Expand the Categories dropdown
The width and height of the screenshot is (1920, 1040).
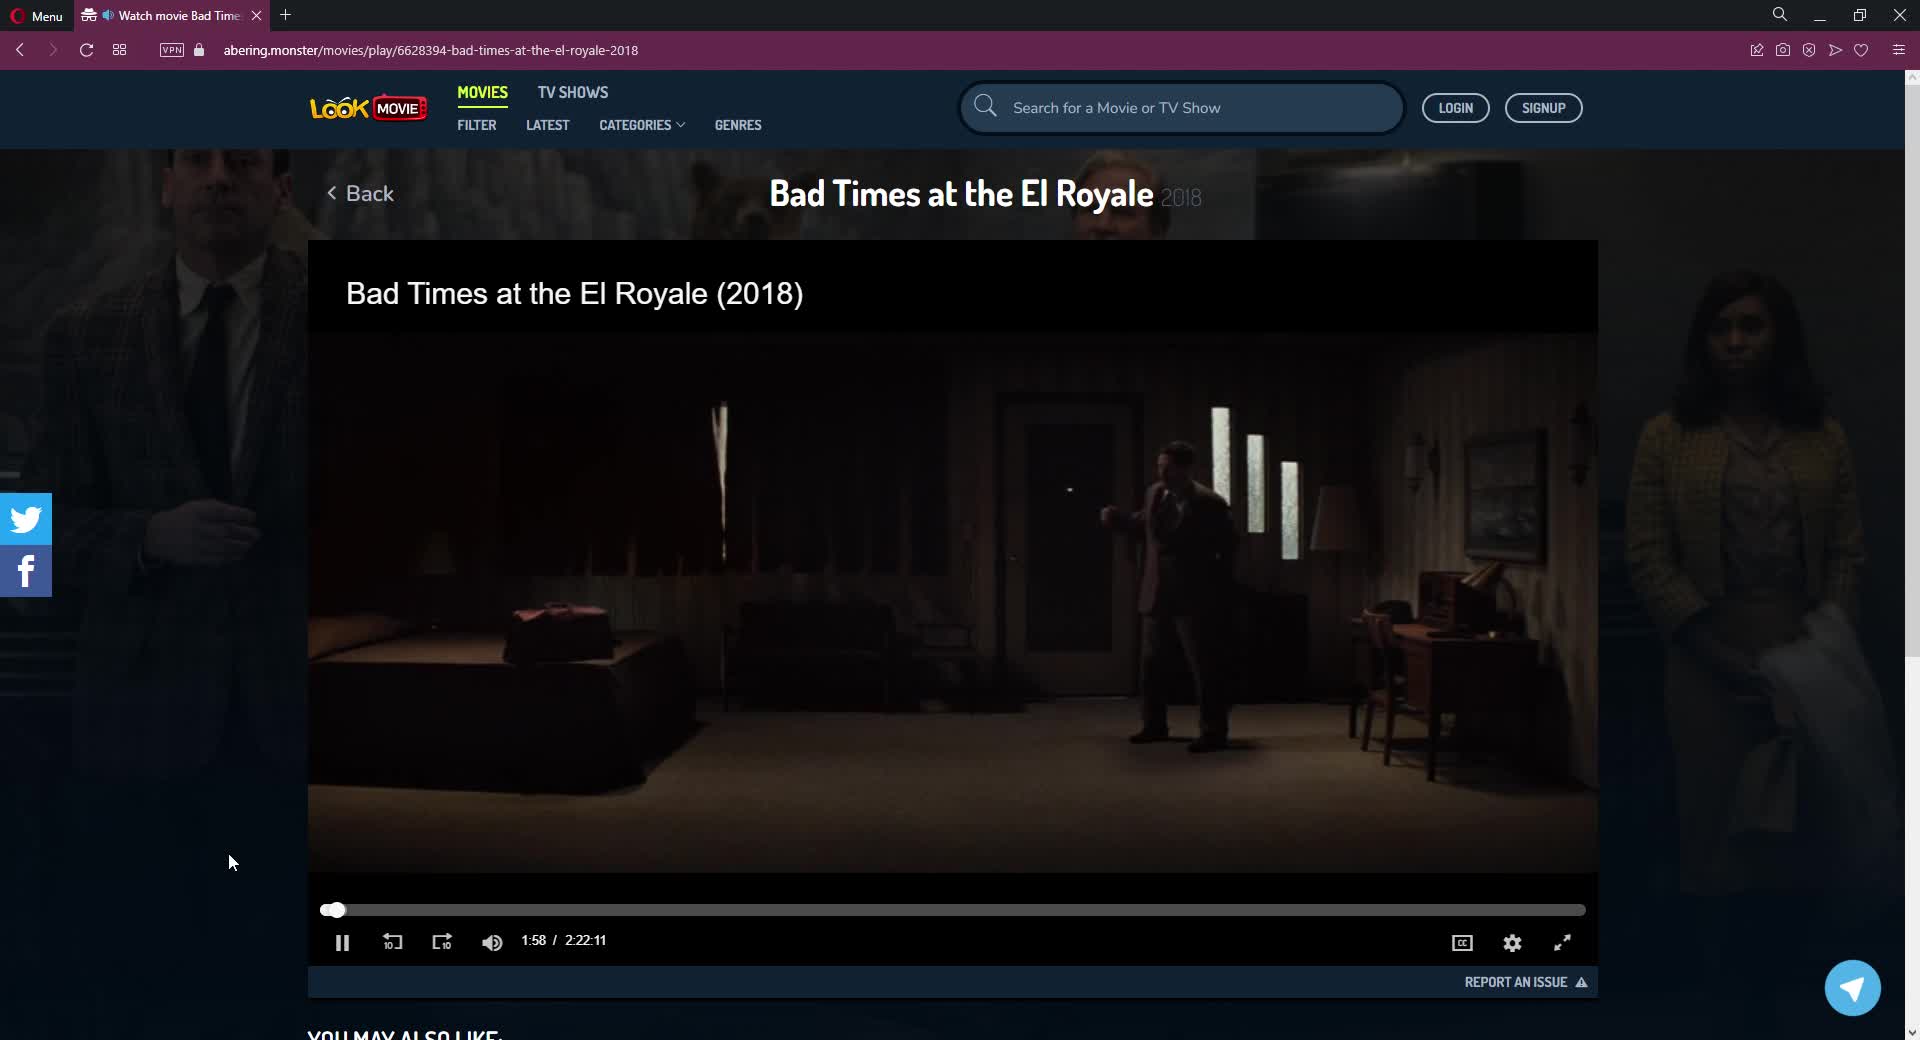click(x=642, y=125)
